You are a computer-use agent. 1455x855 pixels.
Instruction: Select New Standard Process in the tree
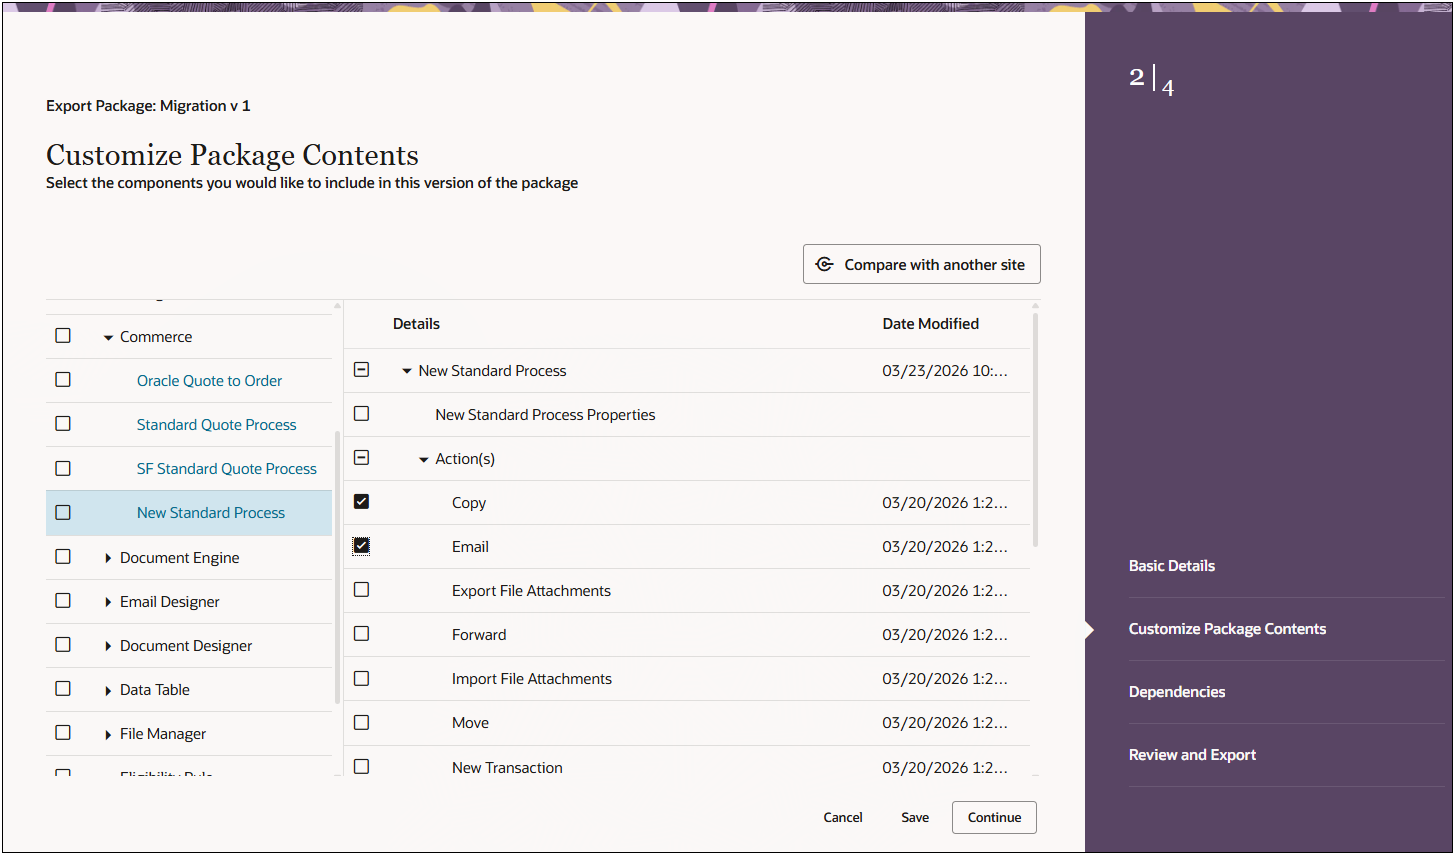pos(211,512)
